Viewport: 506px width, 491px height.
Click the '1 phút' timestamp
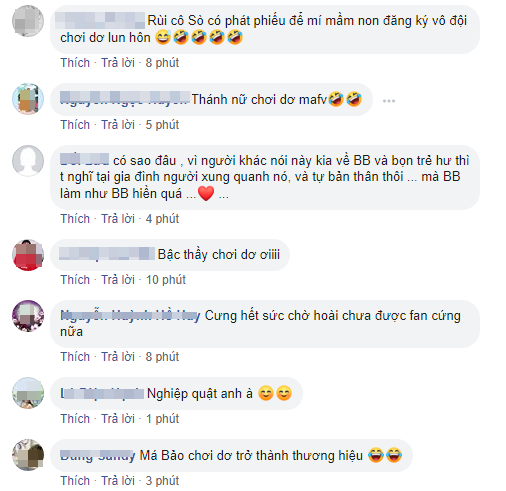(x=162, y=419)
